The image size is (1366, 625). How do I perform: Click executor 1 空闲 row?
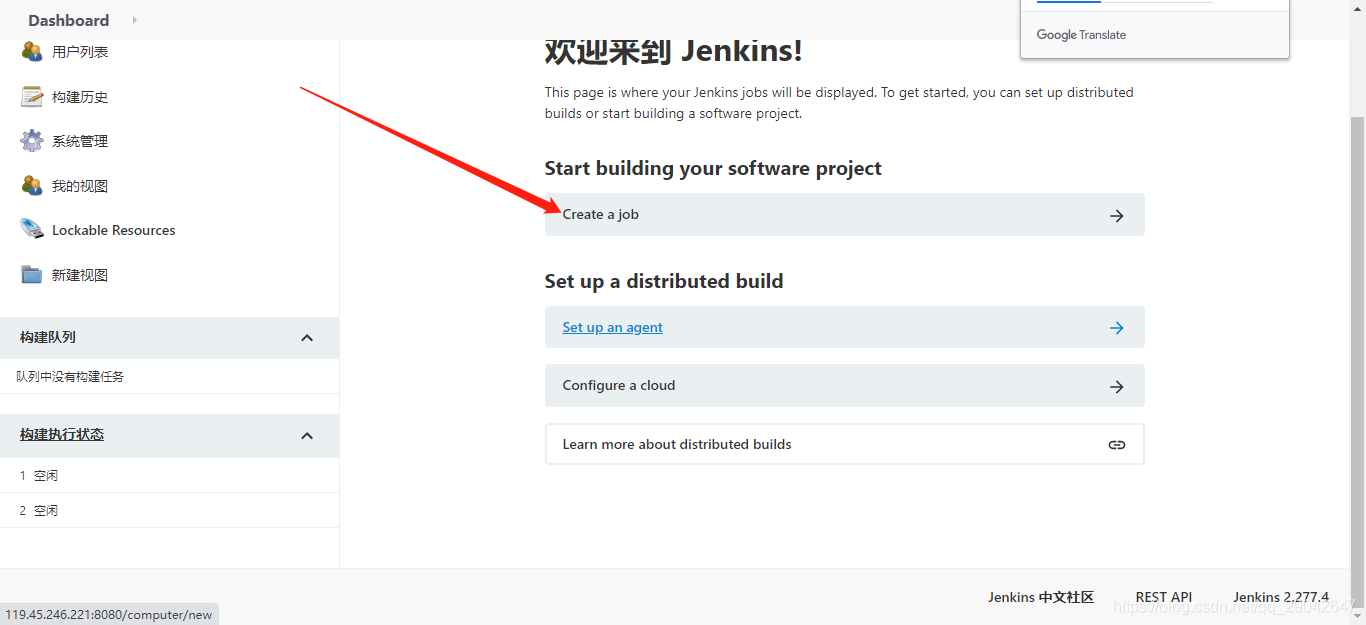click(169, 476)
